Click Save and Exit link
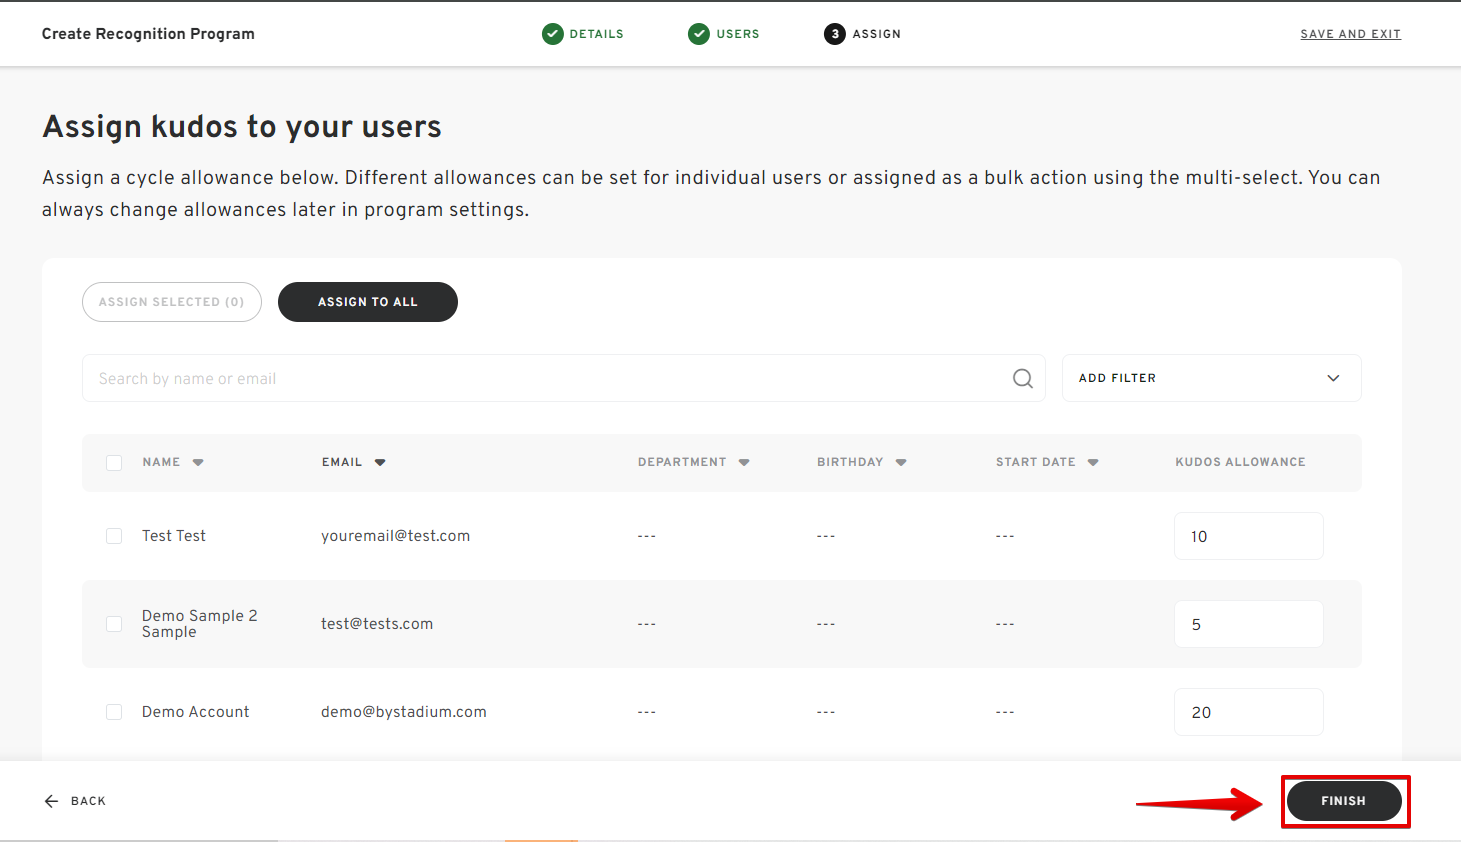 [1350, 34]
